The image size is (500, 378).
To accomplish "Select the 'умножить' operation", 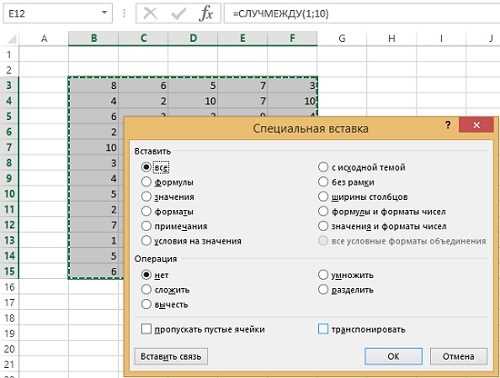I will [323, 275].
